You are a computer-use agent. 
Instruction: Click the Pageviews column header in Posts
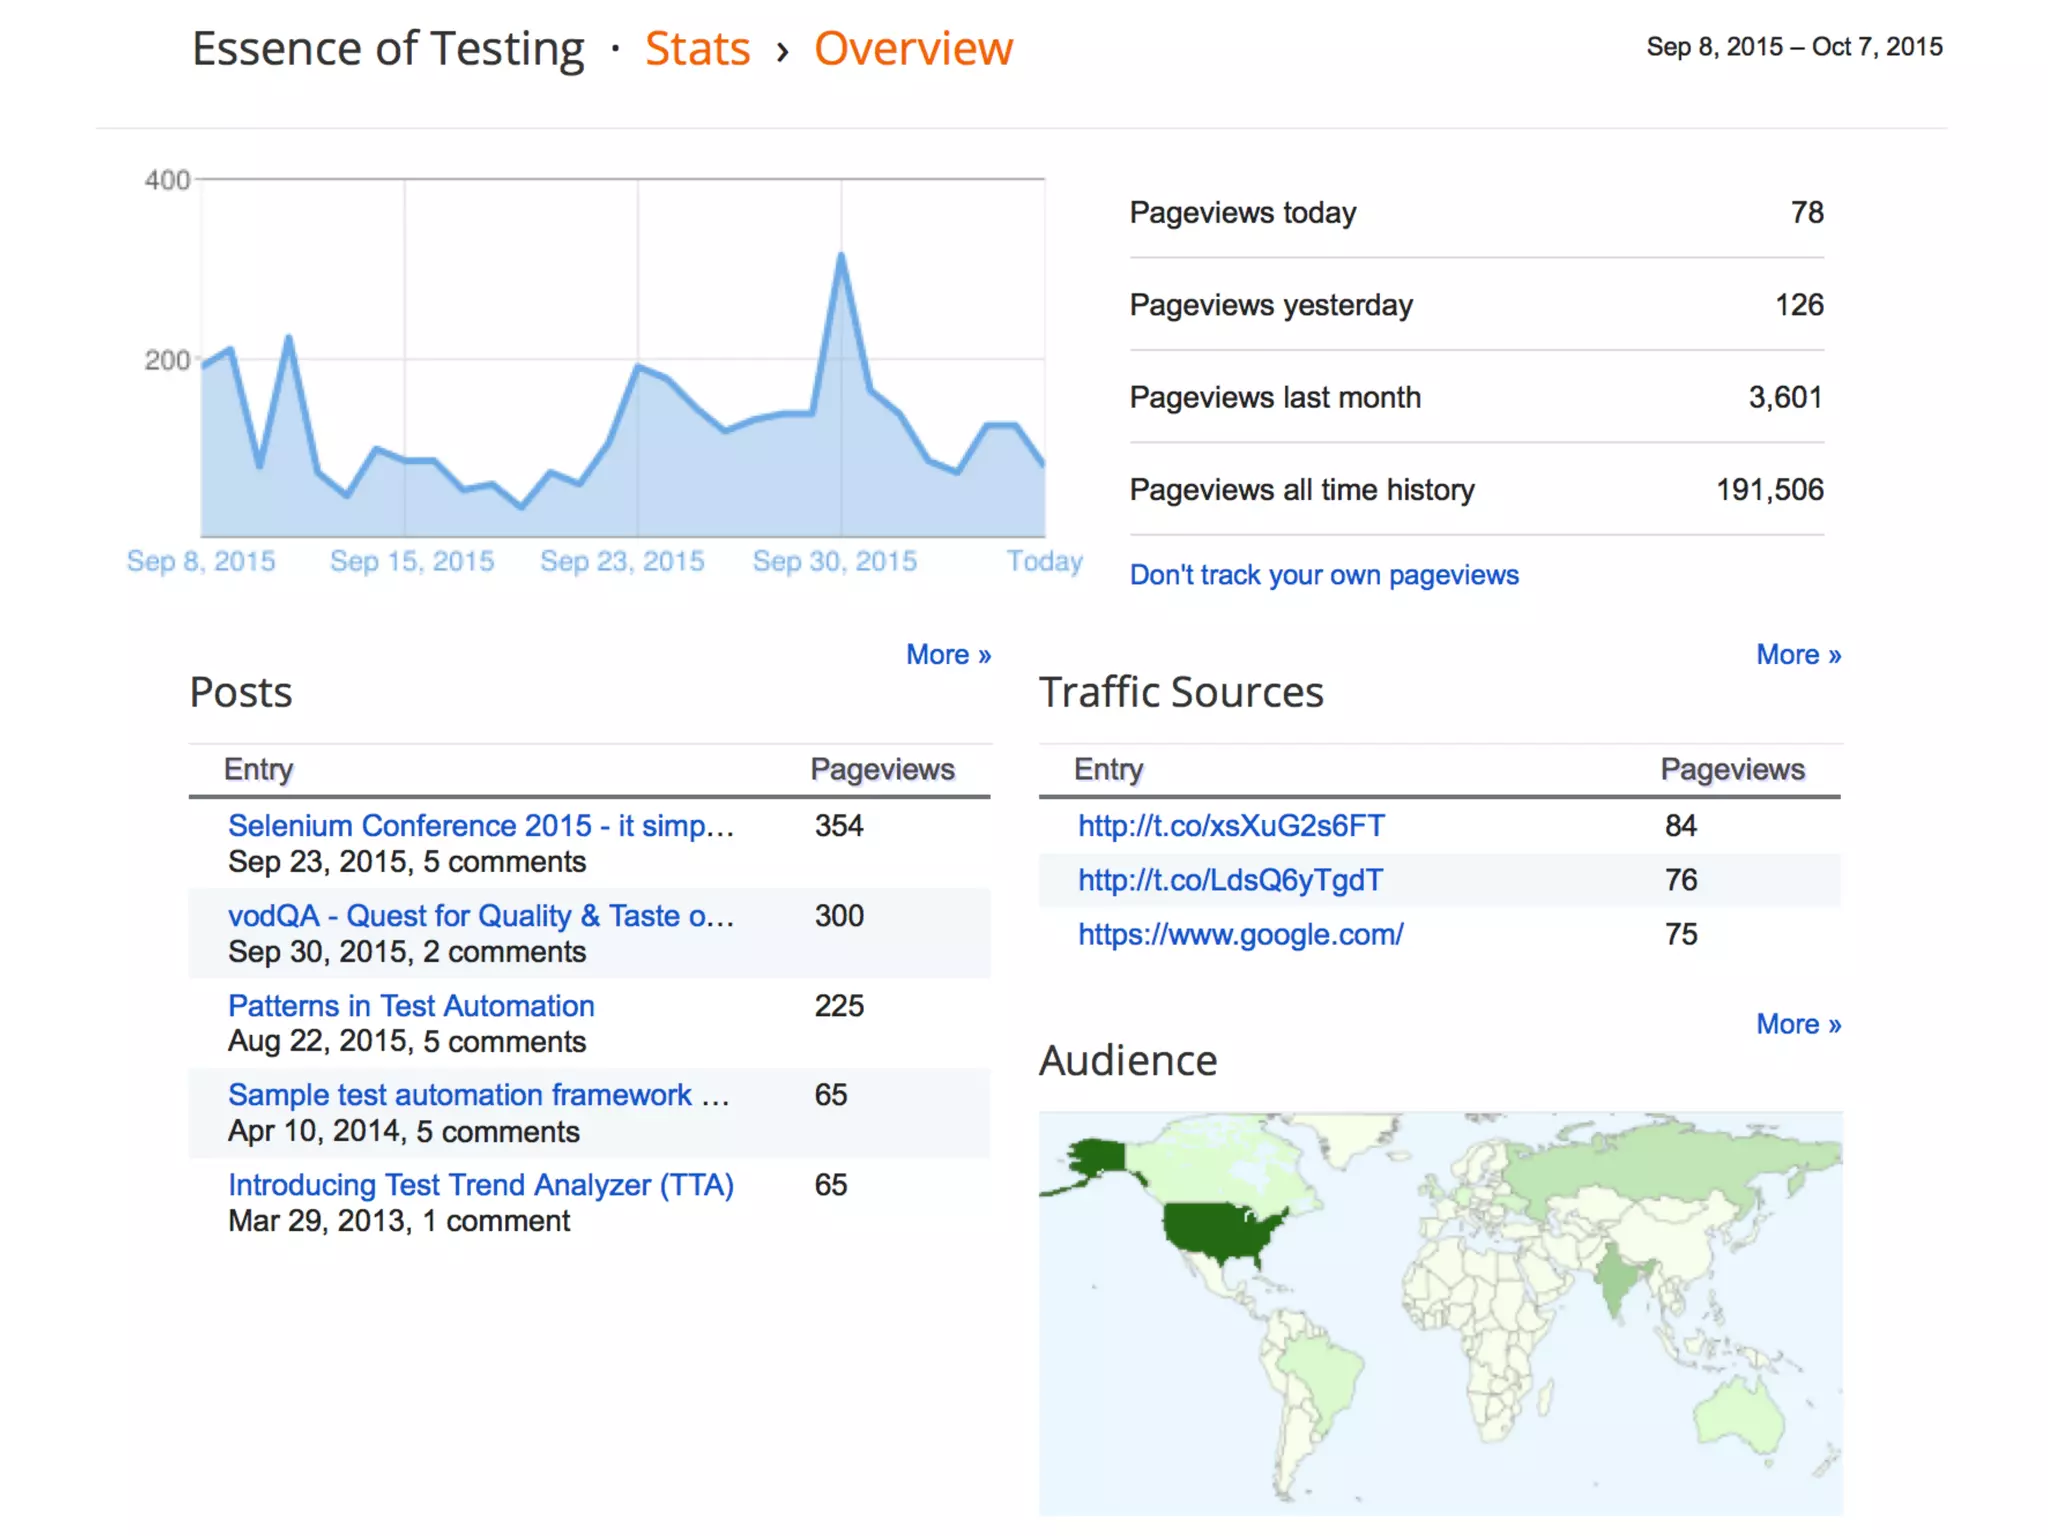click(881, 769)
